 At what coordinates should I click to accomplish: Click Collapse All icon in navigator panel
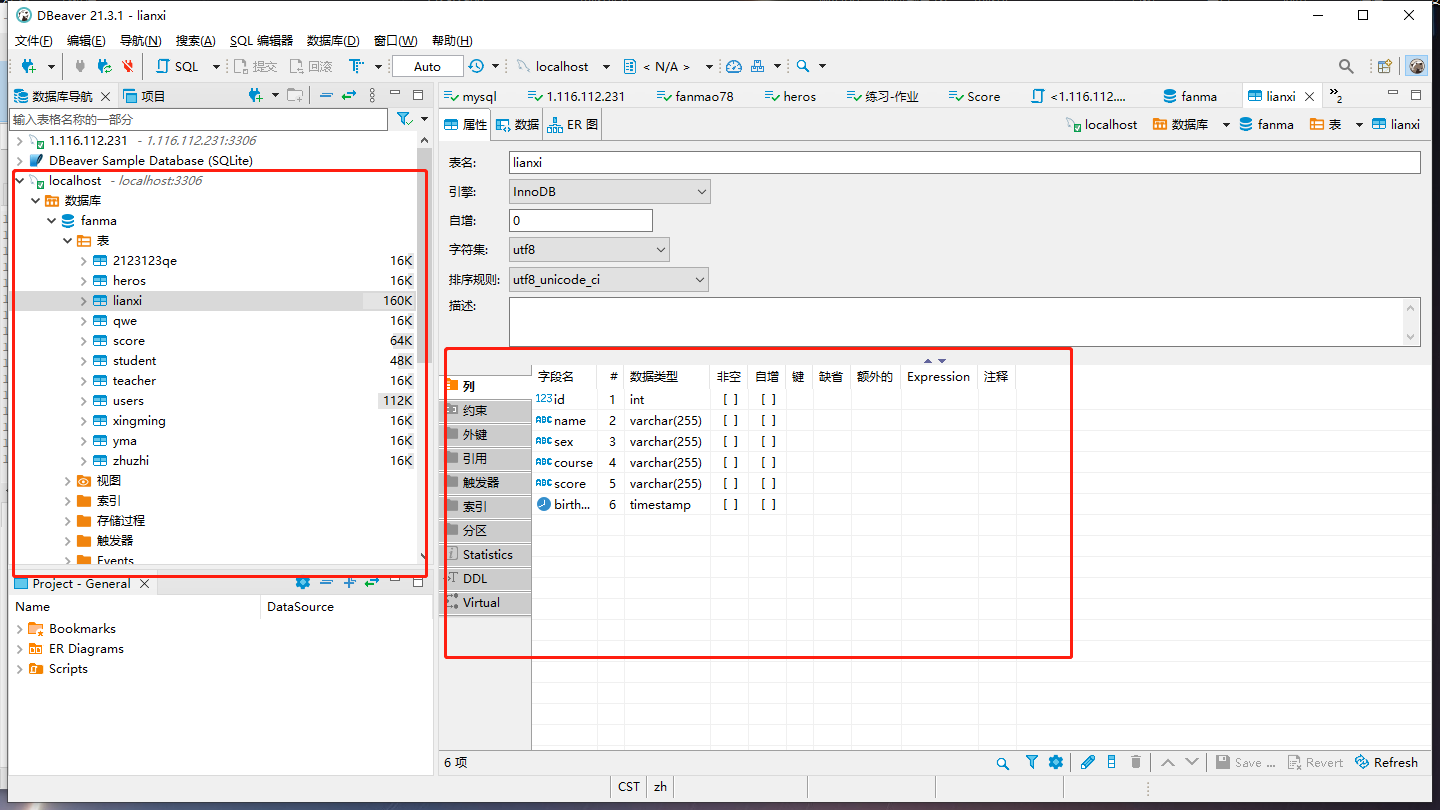tap(326, 95)
